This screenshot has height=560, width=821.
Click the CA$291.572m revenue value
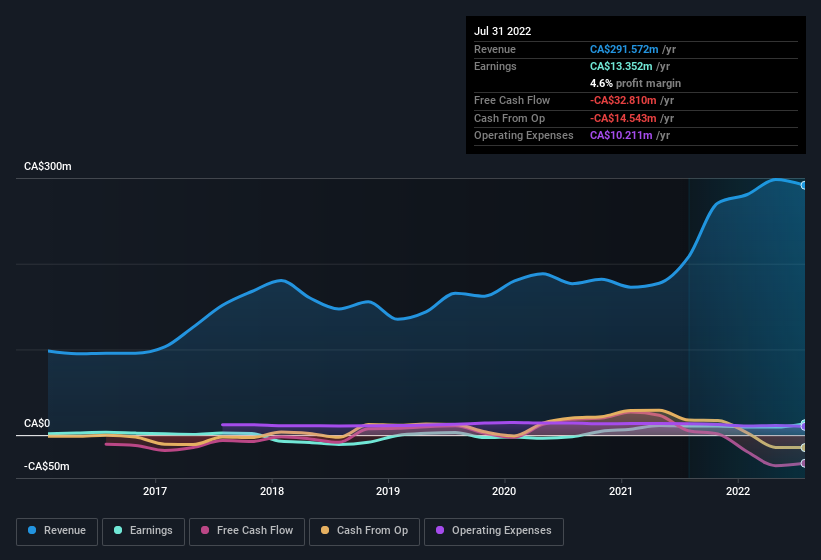(x=624, y=49)
